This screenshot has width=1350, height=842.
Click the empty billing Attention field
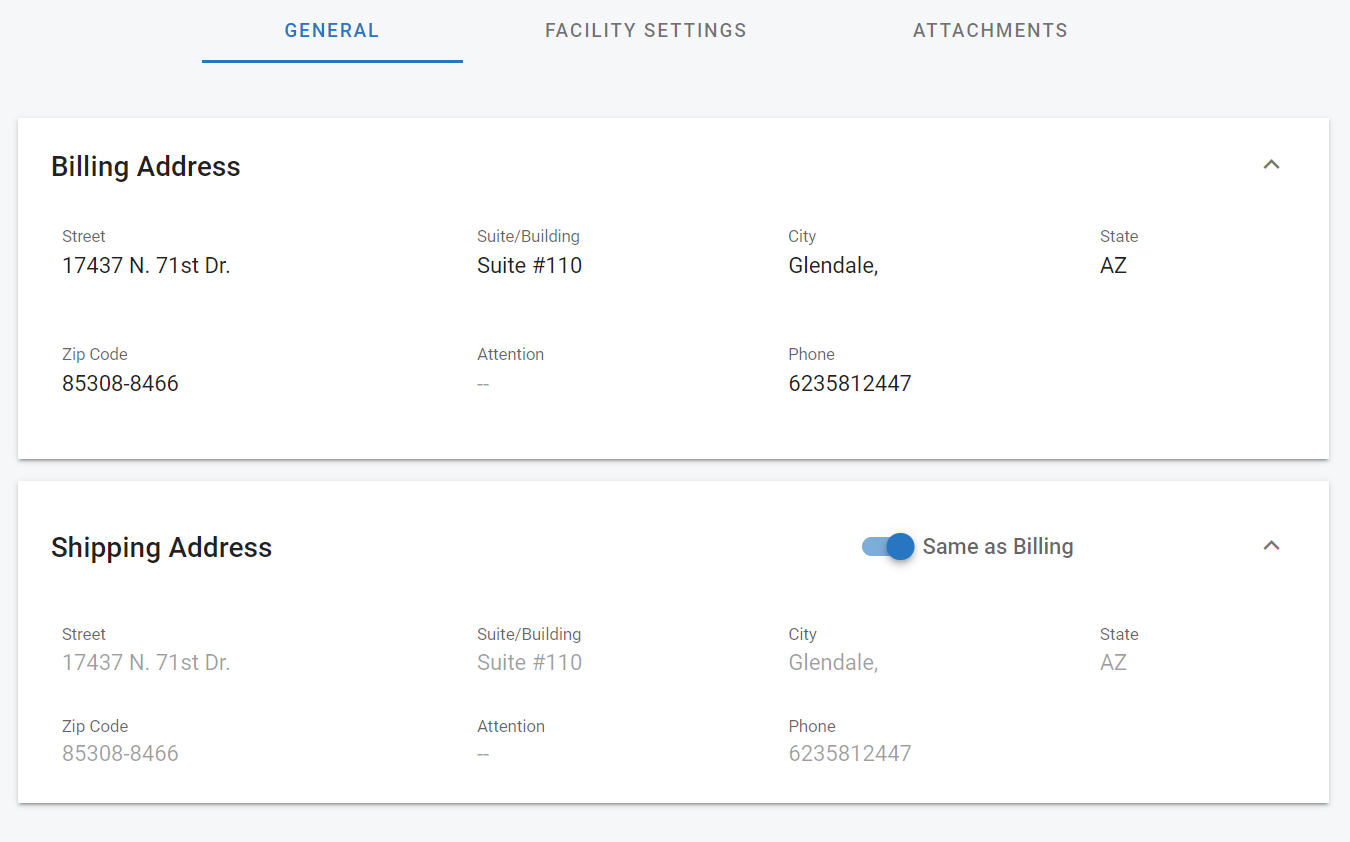point(483,384)
